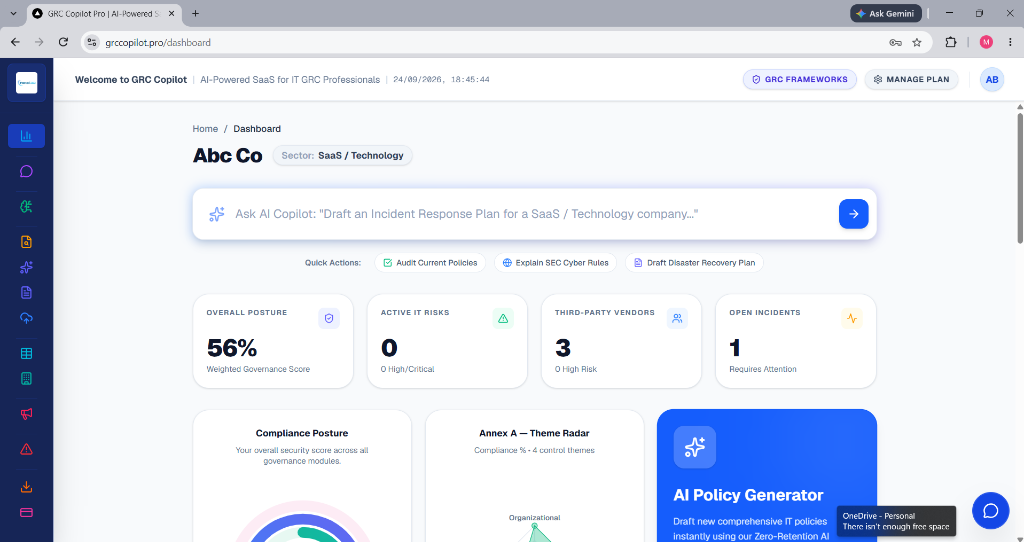Click the company logo at sidebar top
The width and height of the screenshot is (1024, 542).
[x=26, y=83]
